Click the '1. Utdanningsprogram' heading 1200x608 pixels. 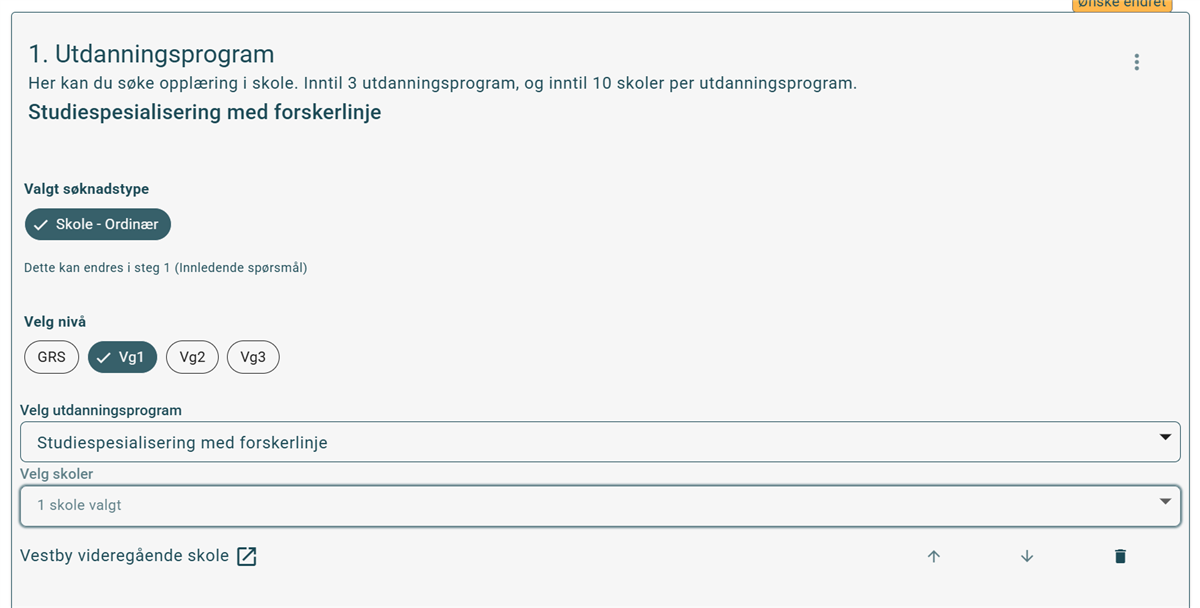pos(151,54)
